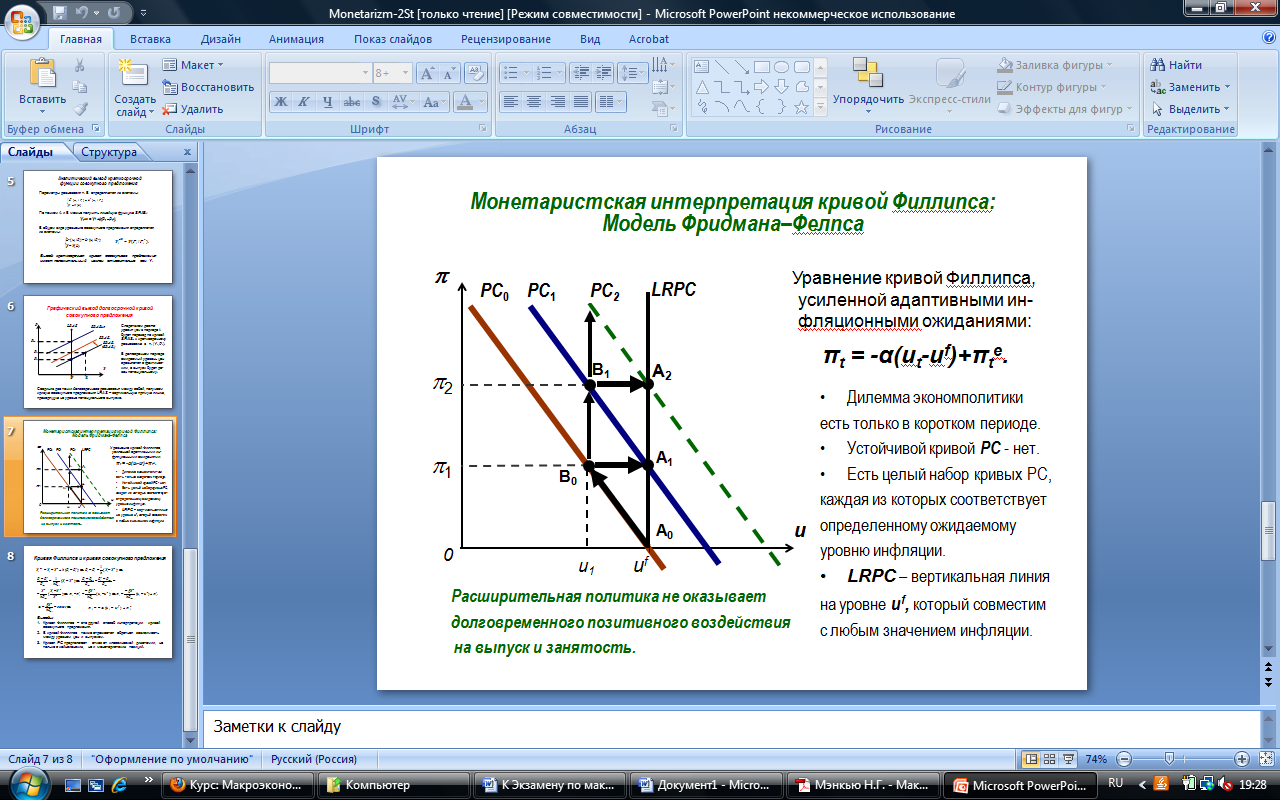Screen dimensions: 1280x800
Task: Click the Заметки к слайду notes field
Action: 730,726
